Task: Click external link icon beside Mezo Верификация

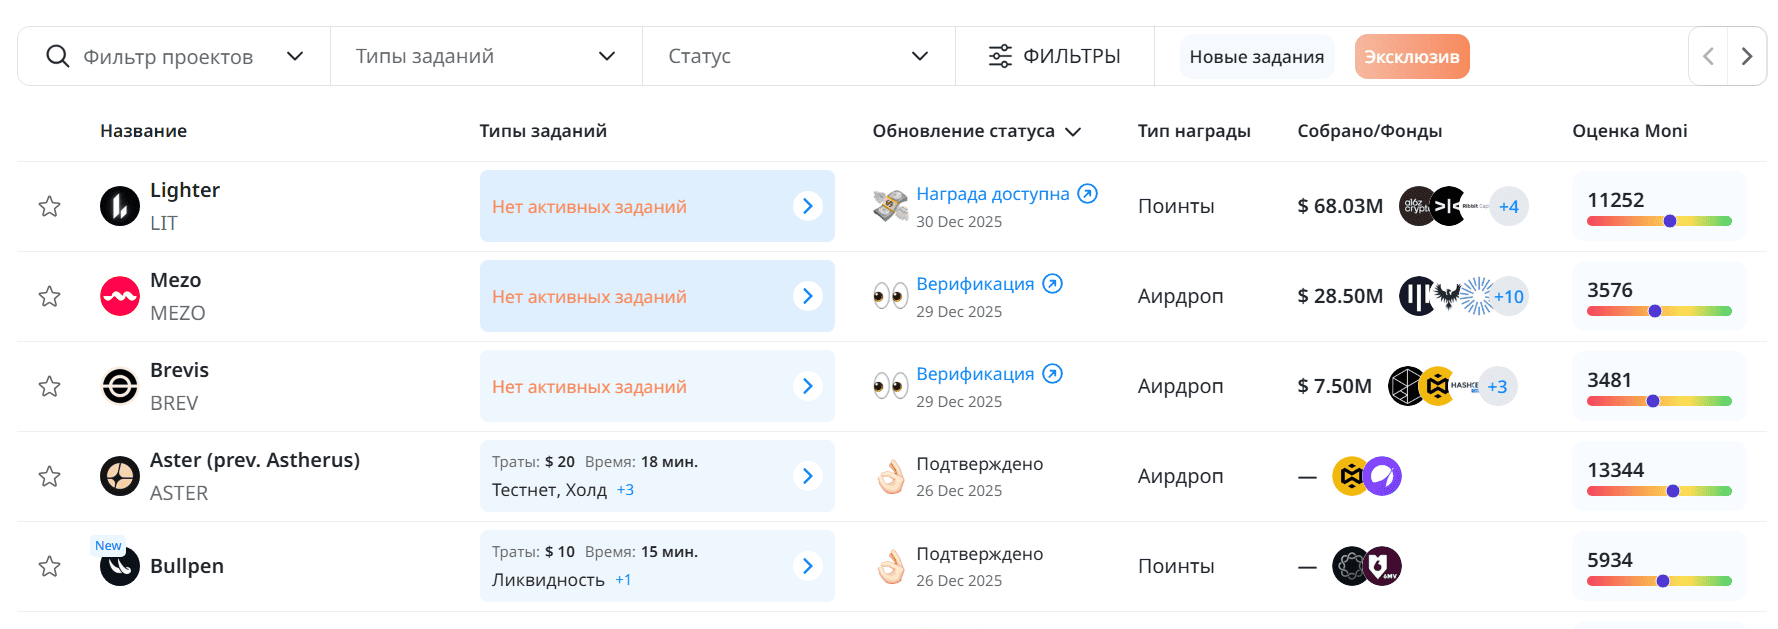Action: (x=1053, y=284)
